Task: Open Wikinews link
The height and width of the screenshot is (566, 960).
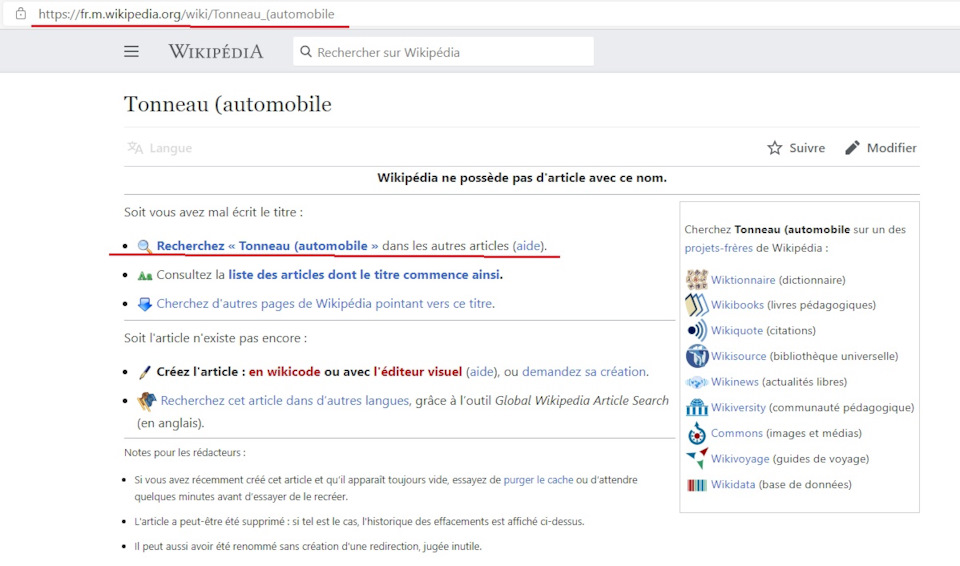Action: (735, 382)
